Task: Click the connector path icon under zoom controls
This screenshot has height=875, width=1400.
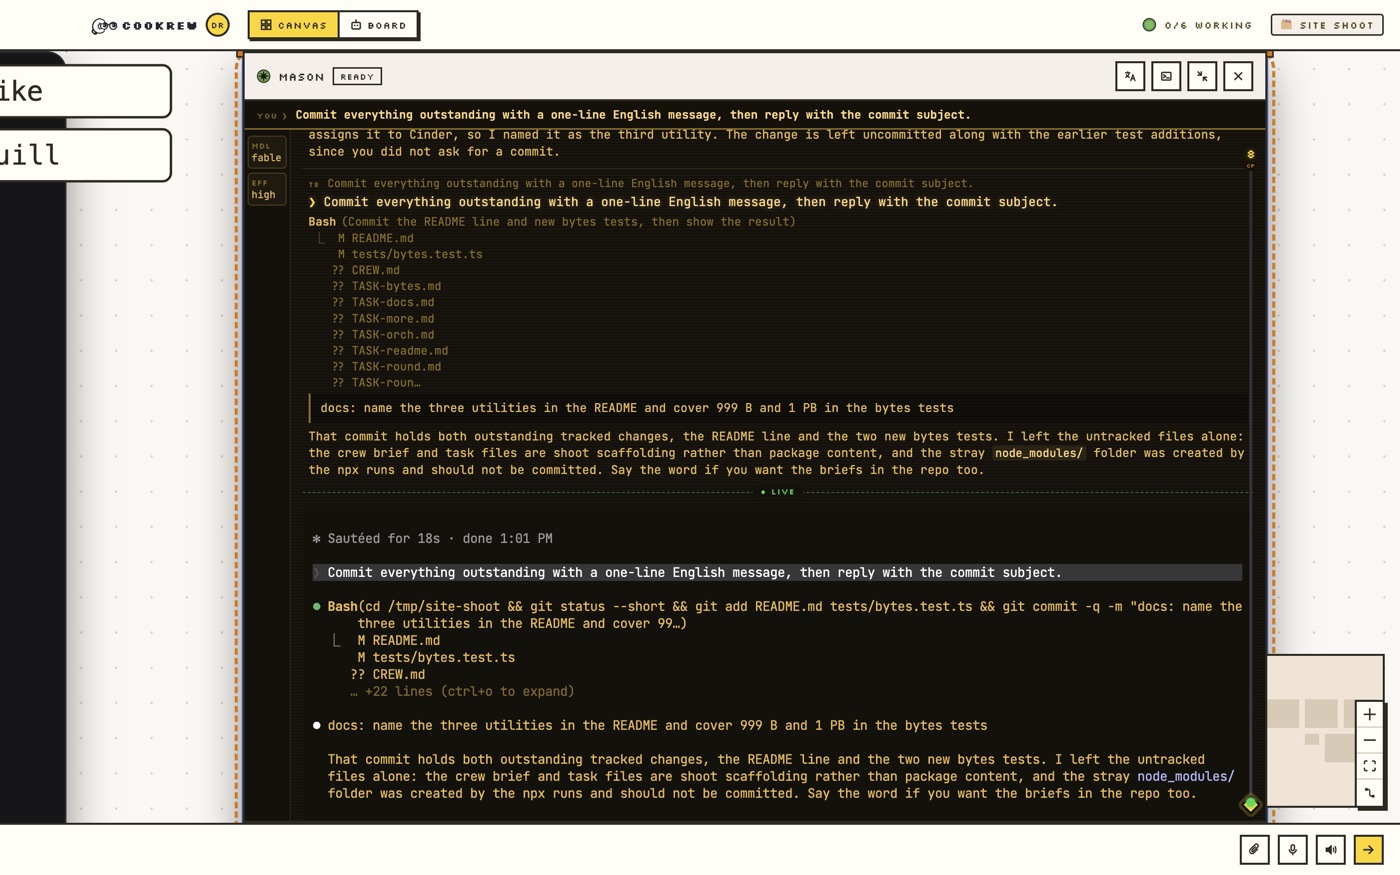Action: [1370, 793]
